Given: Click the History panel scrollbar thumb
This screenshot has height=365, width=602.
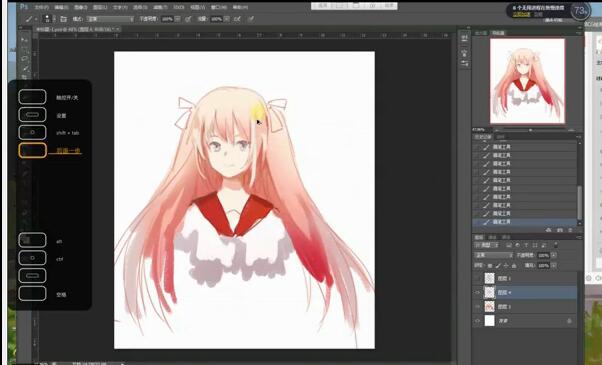Looking at the screenshot, I should coord(580,203).
